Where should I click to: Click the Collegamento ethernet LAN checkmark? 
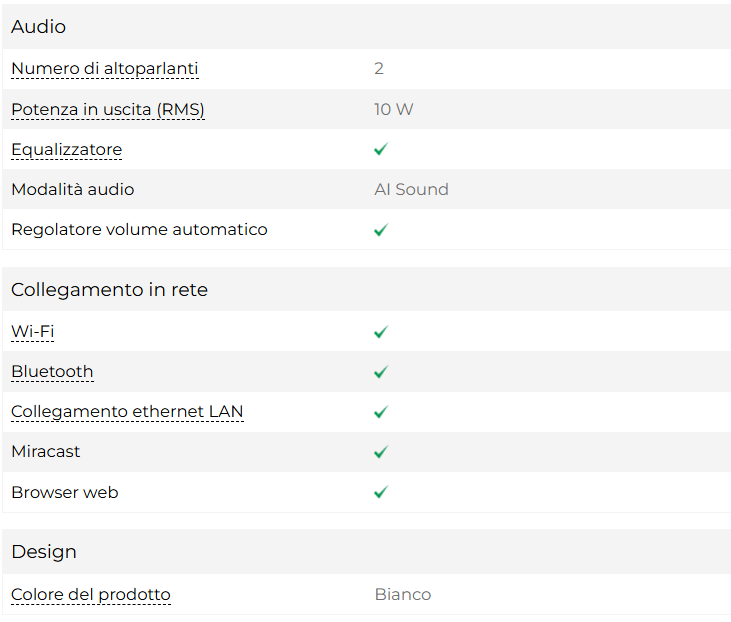(x=381, y=412)
